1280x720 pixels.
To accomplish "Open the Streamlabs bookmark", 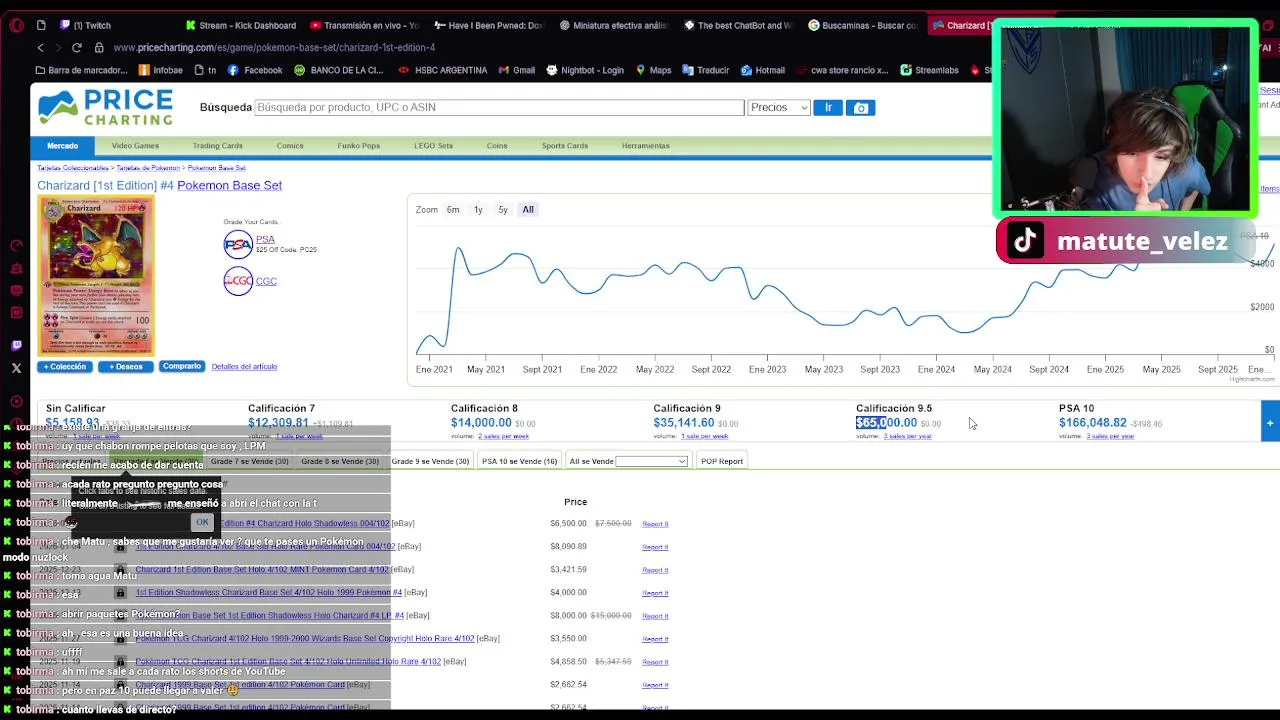I will click(x=929, y=70).
